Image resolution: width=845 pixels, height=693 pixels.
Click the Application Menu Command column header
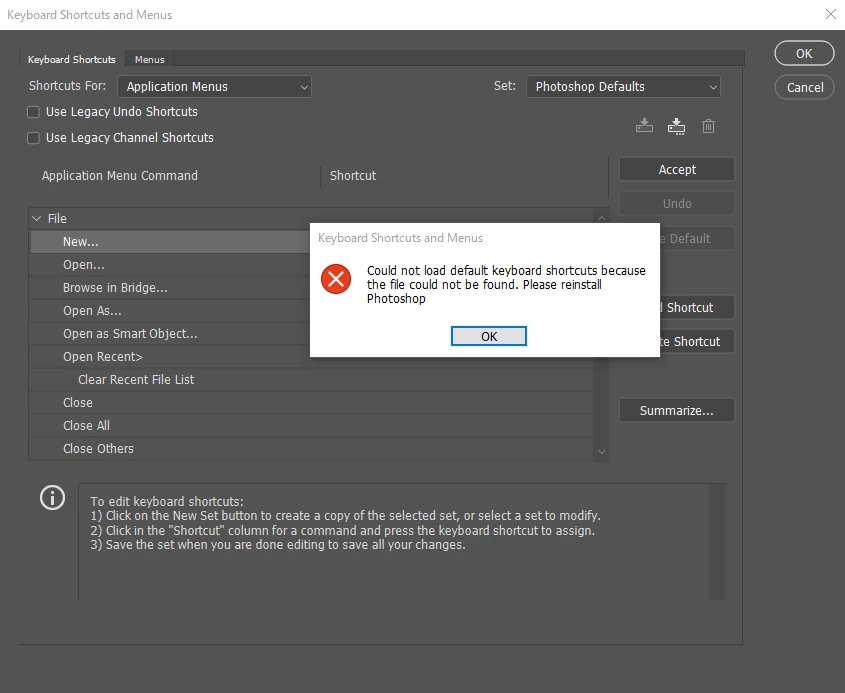point(120,176)
